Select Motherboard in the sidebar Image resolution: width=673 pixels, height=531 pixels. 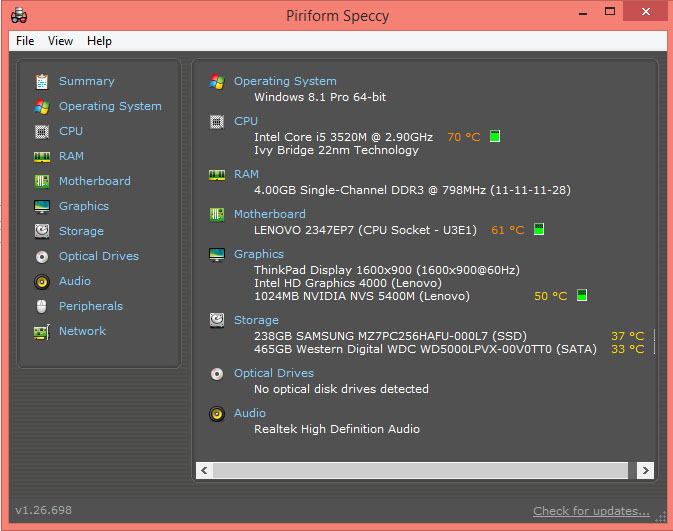pos(95,181)
